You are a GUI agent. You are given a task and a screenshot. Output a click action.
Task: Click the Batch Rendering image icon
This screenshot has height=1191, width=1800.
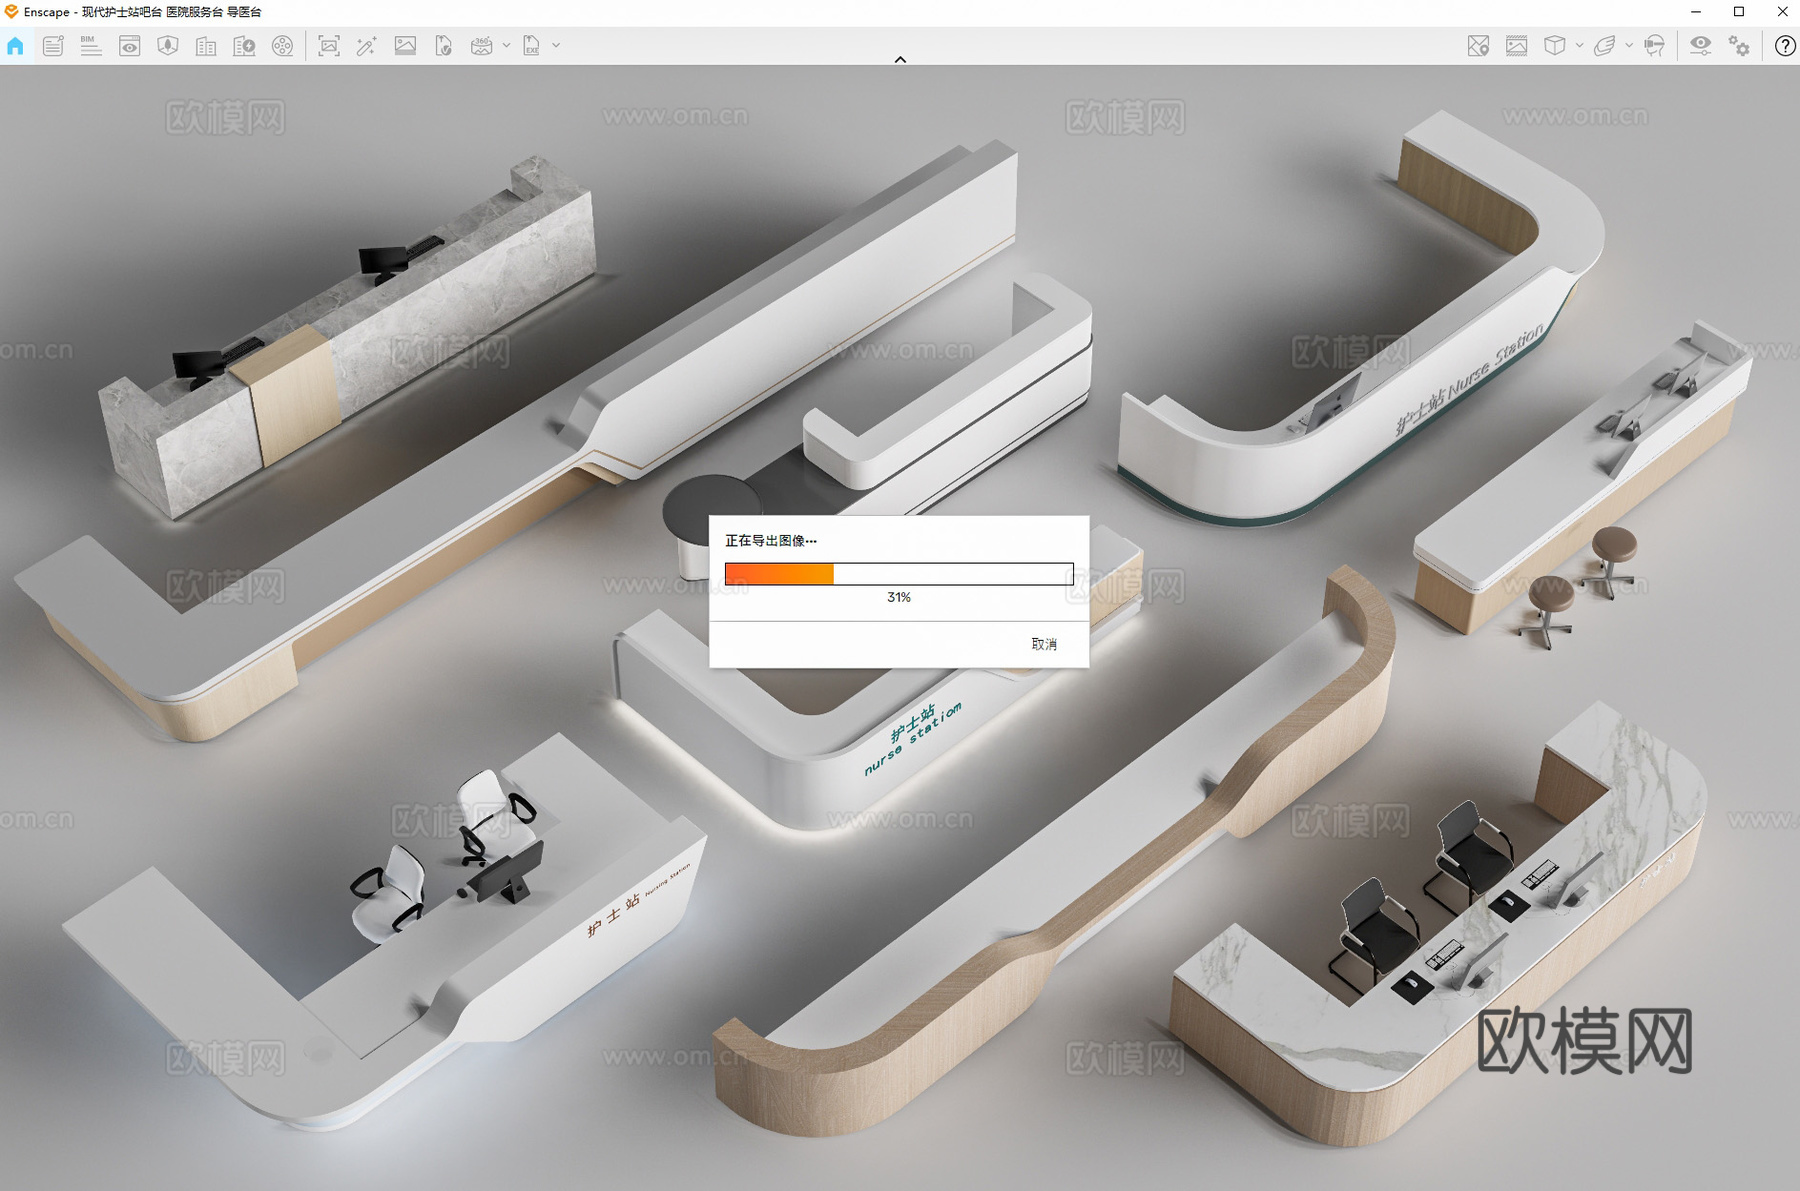(x=405, y=46)
